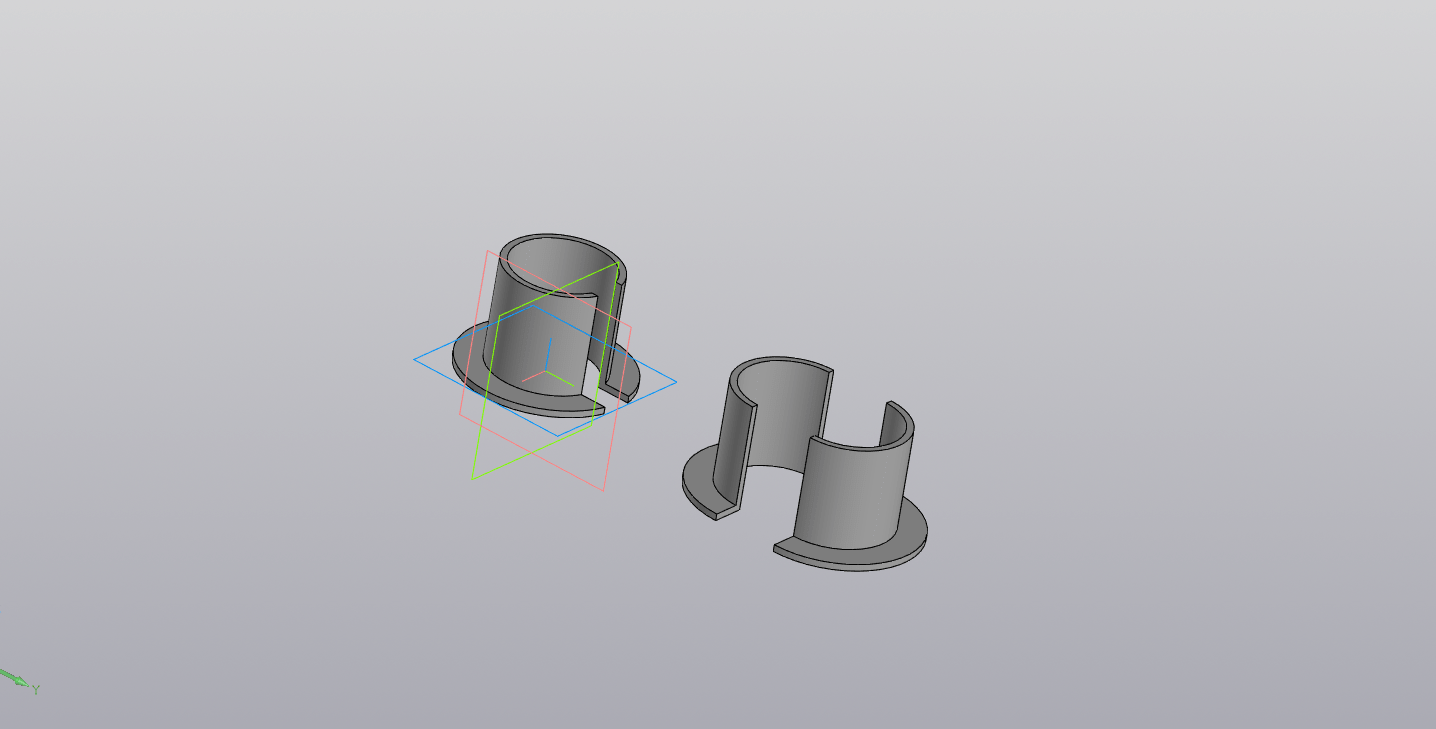The image size is (1436, 729).
Task: Click the green axis line at the origin
Action: (561, 379)
